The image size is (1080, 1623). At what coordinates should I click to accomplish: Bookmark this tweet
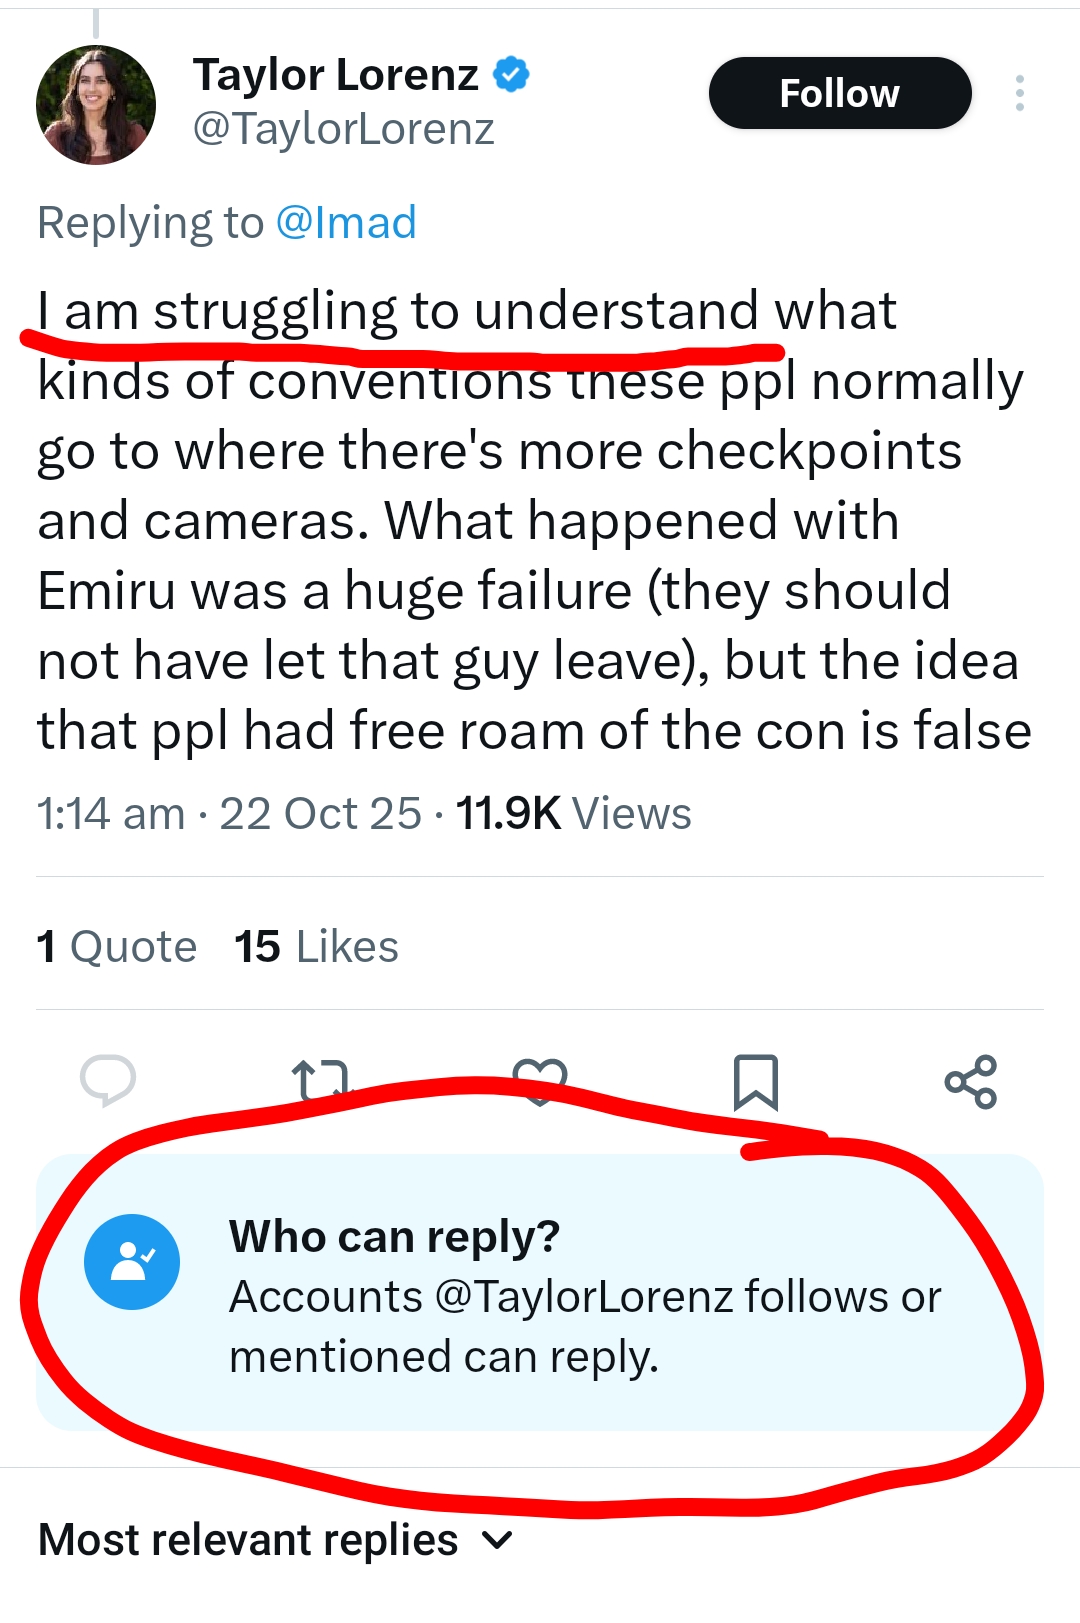pyautogui.click(x=755, y=1081)
